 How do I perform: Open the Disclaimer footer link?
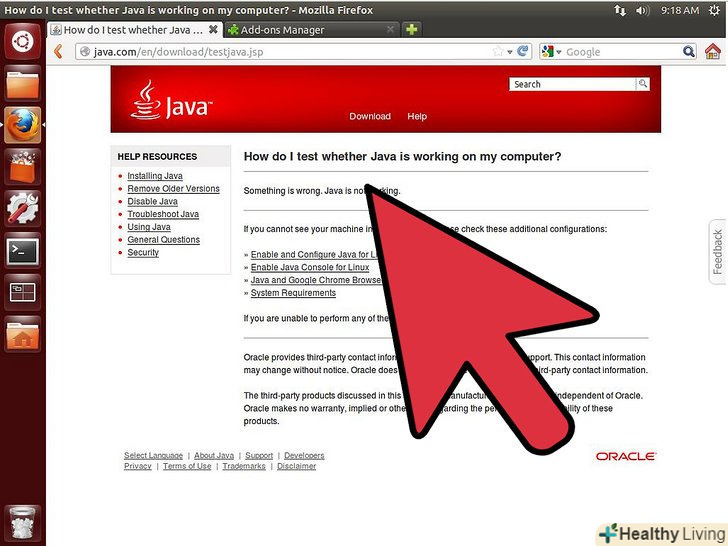coord(296,466)
